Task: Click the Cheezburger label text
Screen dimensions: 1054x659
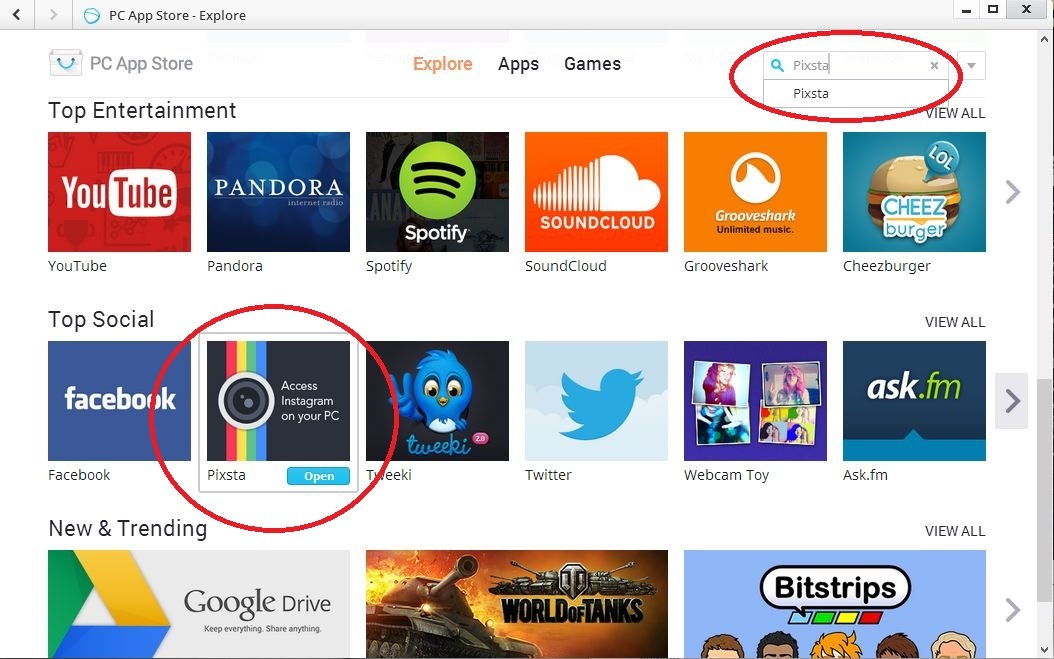Action: point(887,266)
